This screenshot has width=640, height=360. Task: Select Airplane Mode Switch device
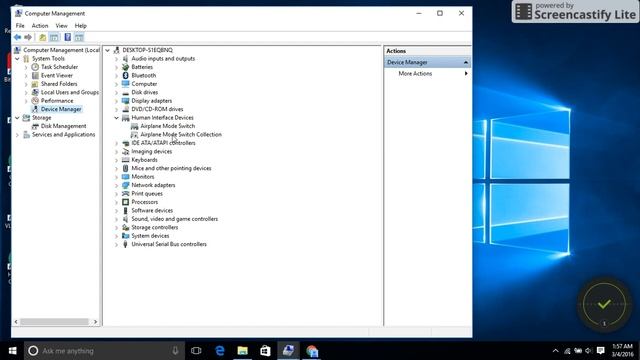pos(167,126)
